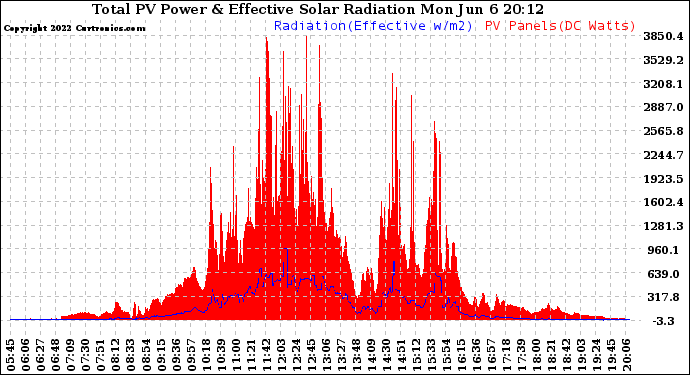This screenshot has width=690, height=375.
Task: Click the x-axis time label 13:48
Action: click(356, 355)
